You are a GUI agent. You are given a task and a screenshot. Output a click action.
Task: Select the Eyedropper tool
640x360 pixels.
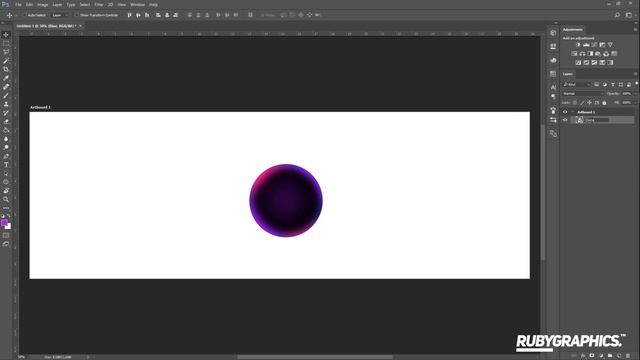tap(6, 78)
